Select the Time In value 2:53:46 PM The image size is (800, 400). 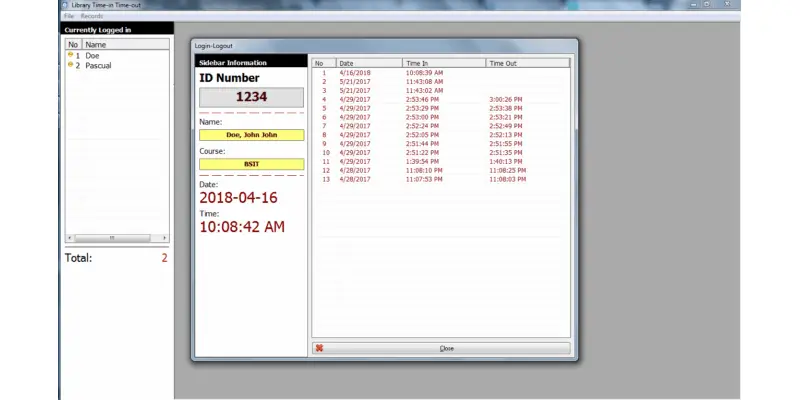tap(422, 99)
